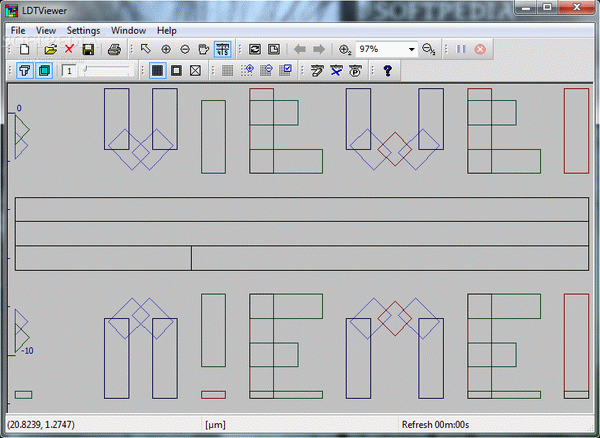Open the Settings menu
Viewport: 600px width, 438px height.
coord(83,31)
